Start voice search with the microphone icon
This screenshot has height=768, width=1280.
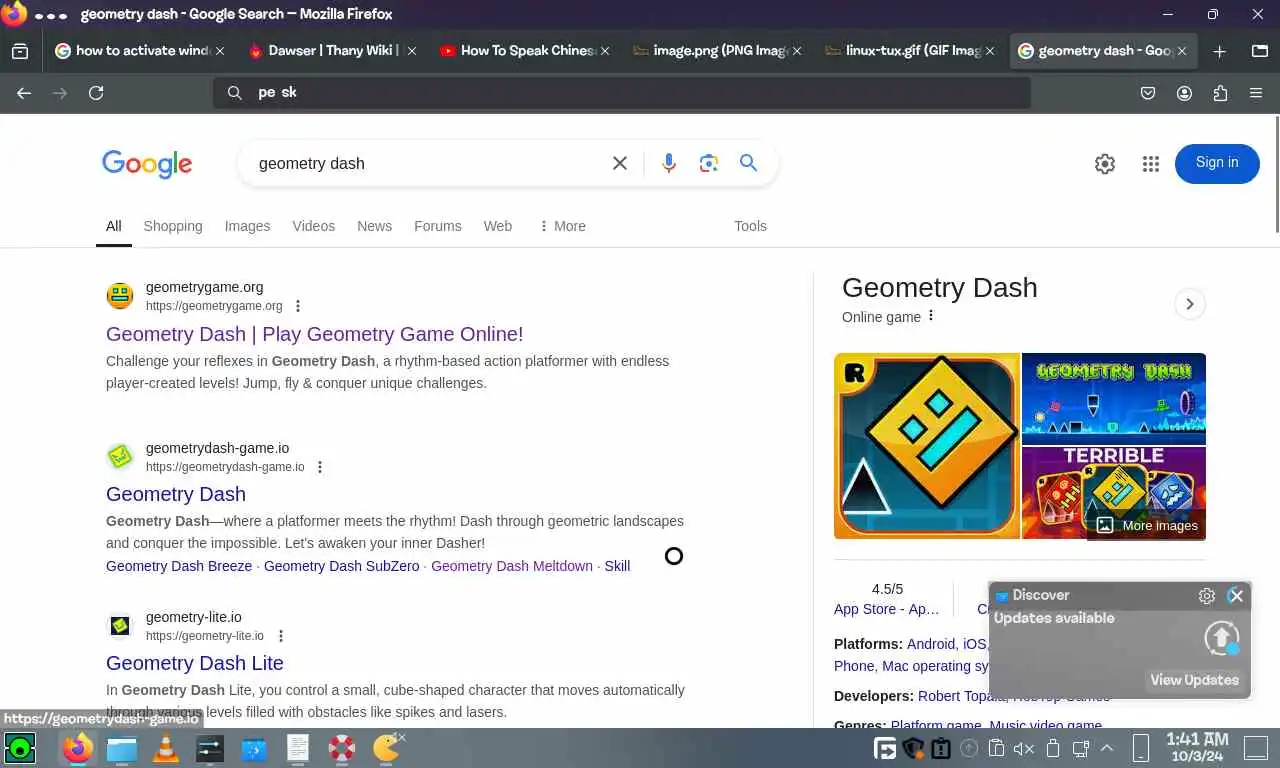coord(669,163)
